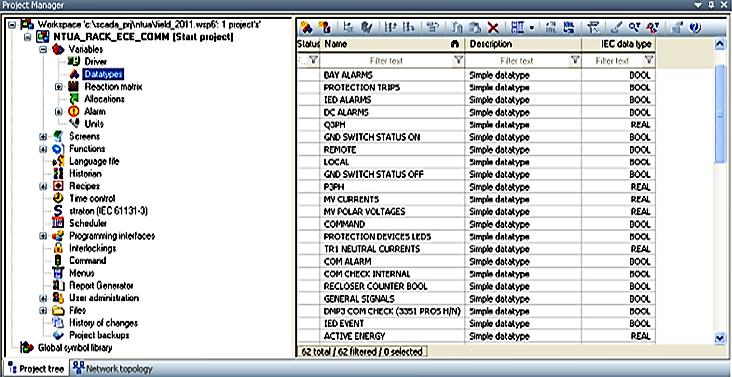The image size is (732, 377).
Task: Sort by the Description column header
Action: point(523,44)
